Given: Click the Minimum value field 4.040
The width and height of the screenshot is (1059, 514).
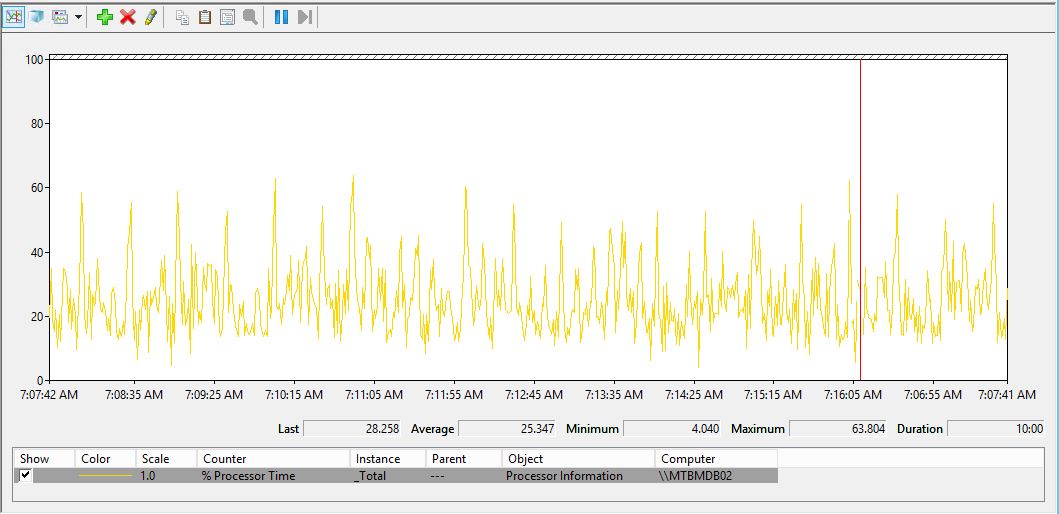Looking at the screenshot, I should click(673, 428).
